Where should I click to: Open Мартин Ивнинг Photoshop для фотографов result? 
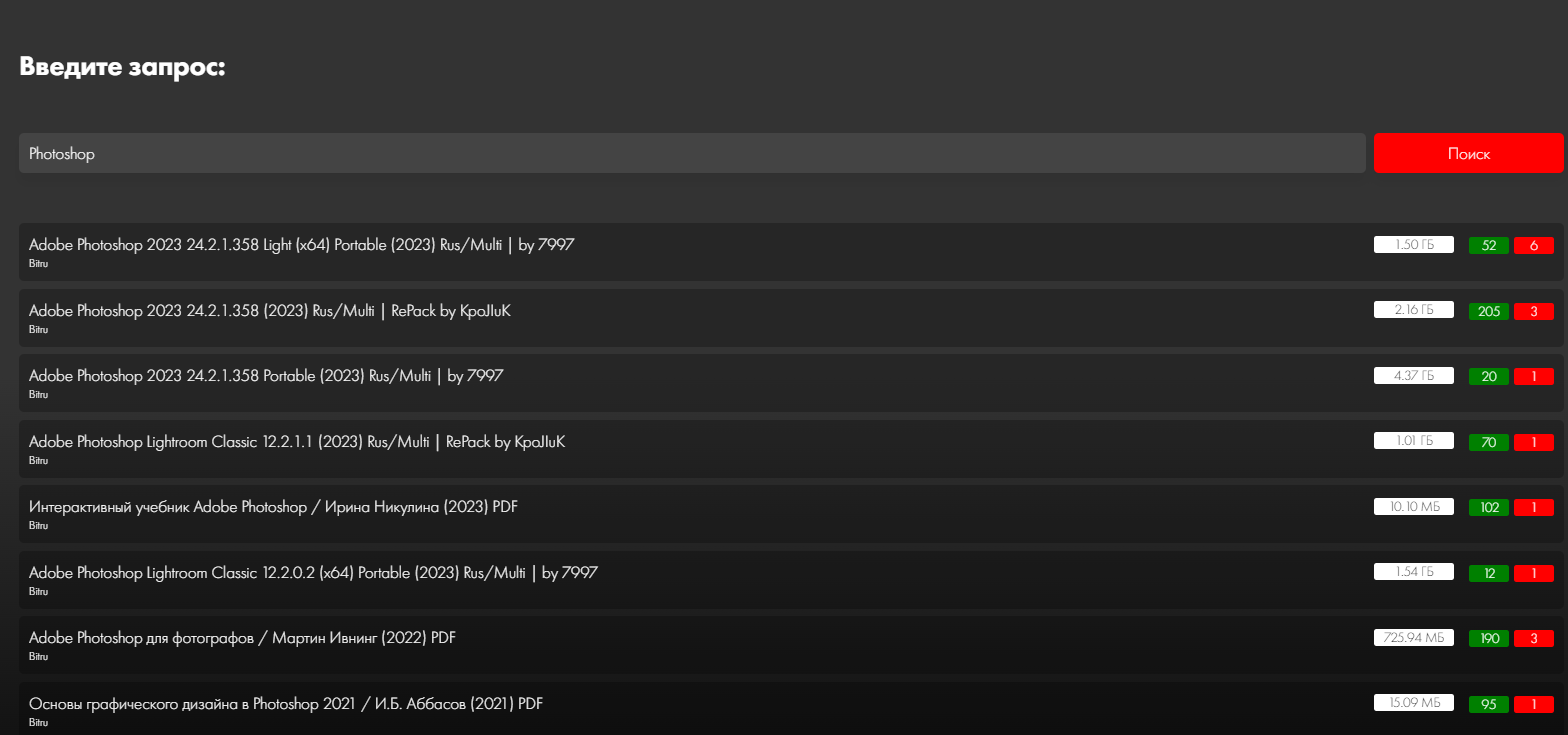242,638
